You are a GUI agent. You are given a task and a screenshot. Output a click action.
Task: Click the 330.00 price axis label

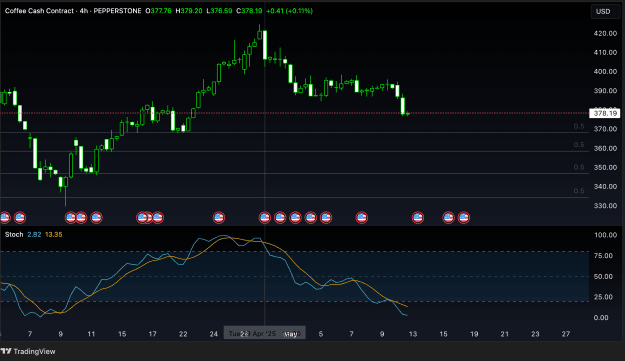(605, 206)
